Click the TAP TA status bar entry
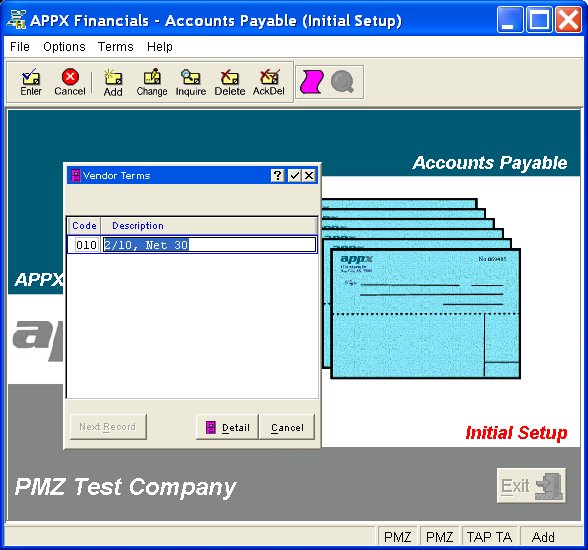This screenshot has height=550, width=588. tap(489, 537)
